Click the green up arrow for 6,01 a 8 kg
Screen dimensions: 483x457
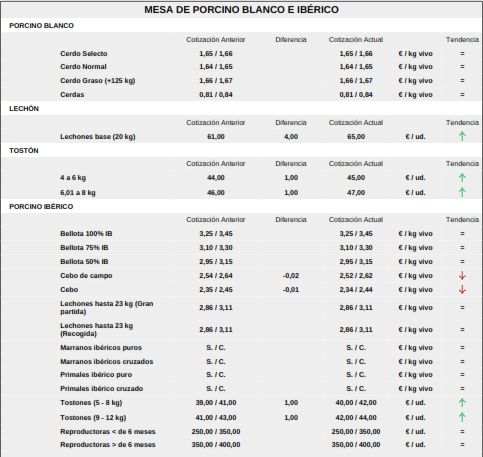(462, 192)
